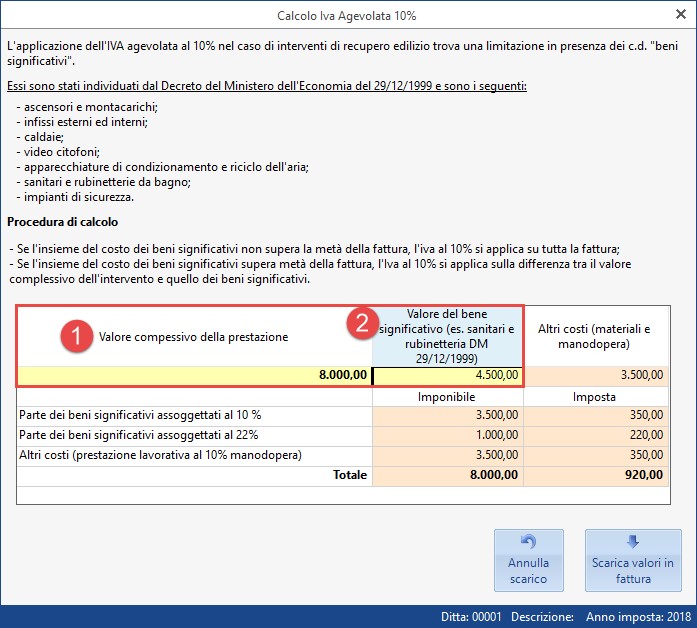Edit the 4.500,00 significant goods value field
Screen dimensions: 697x628
coord(448,375)
